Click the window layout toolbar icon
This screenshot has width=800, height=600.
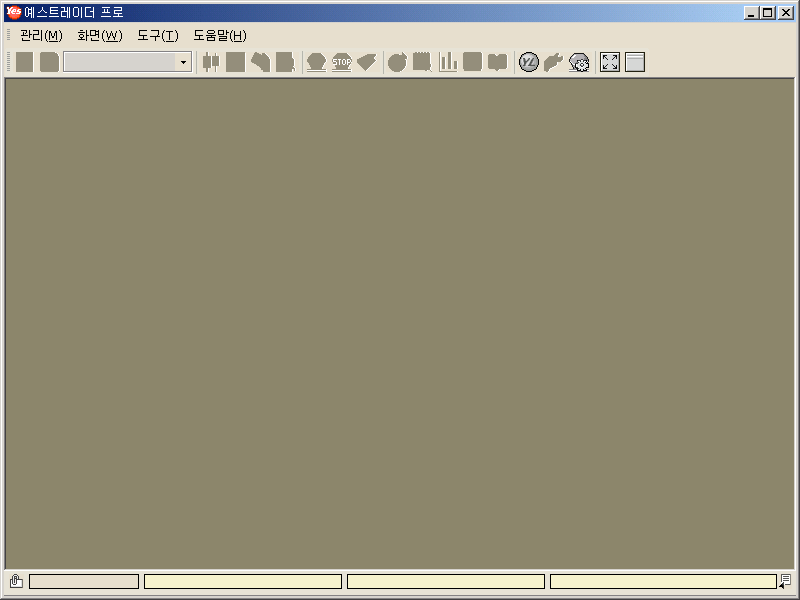click(635, 62)
